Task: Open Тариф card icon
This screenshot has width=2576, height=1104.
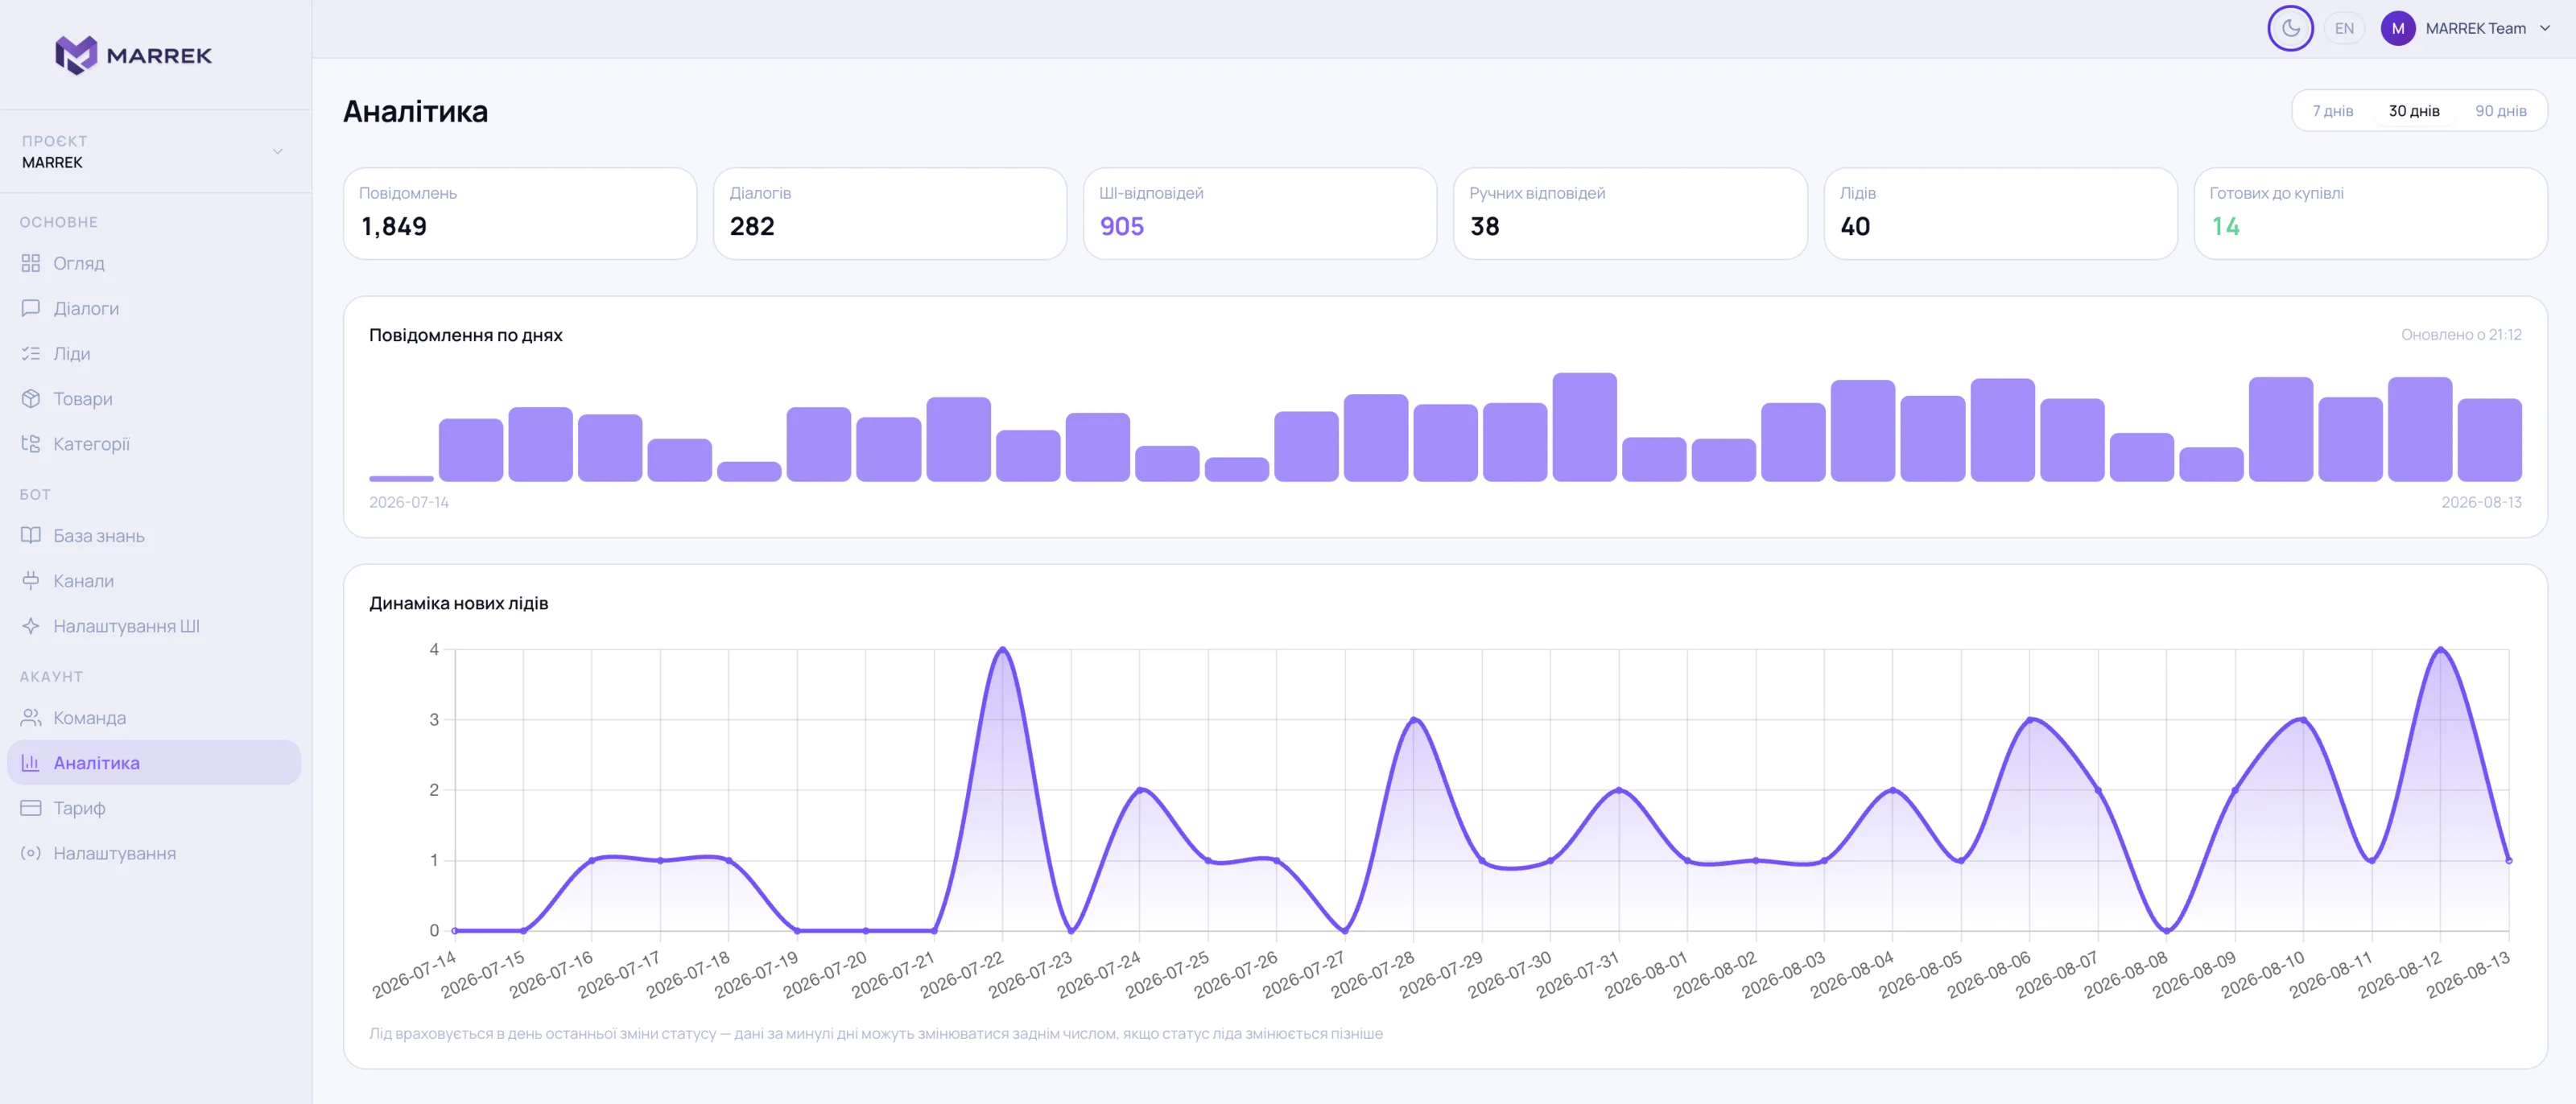Action: pos(31,807)
